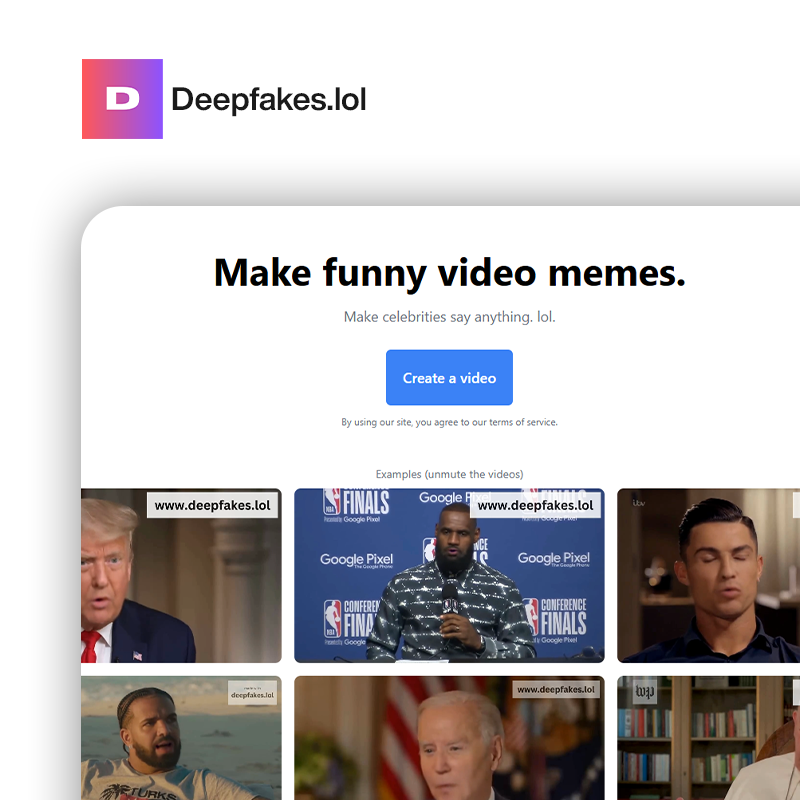800x800 pixels.
Task: Open the terms of service link
Action: click(x=523, y=422)
